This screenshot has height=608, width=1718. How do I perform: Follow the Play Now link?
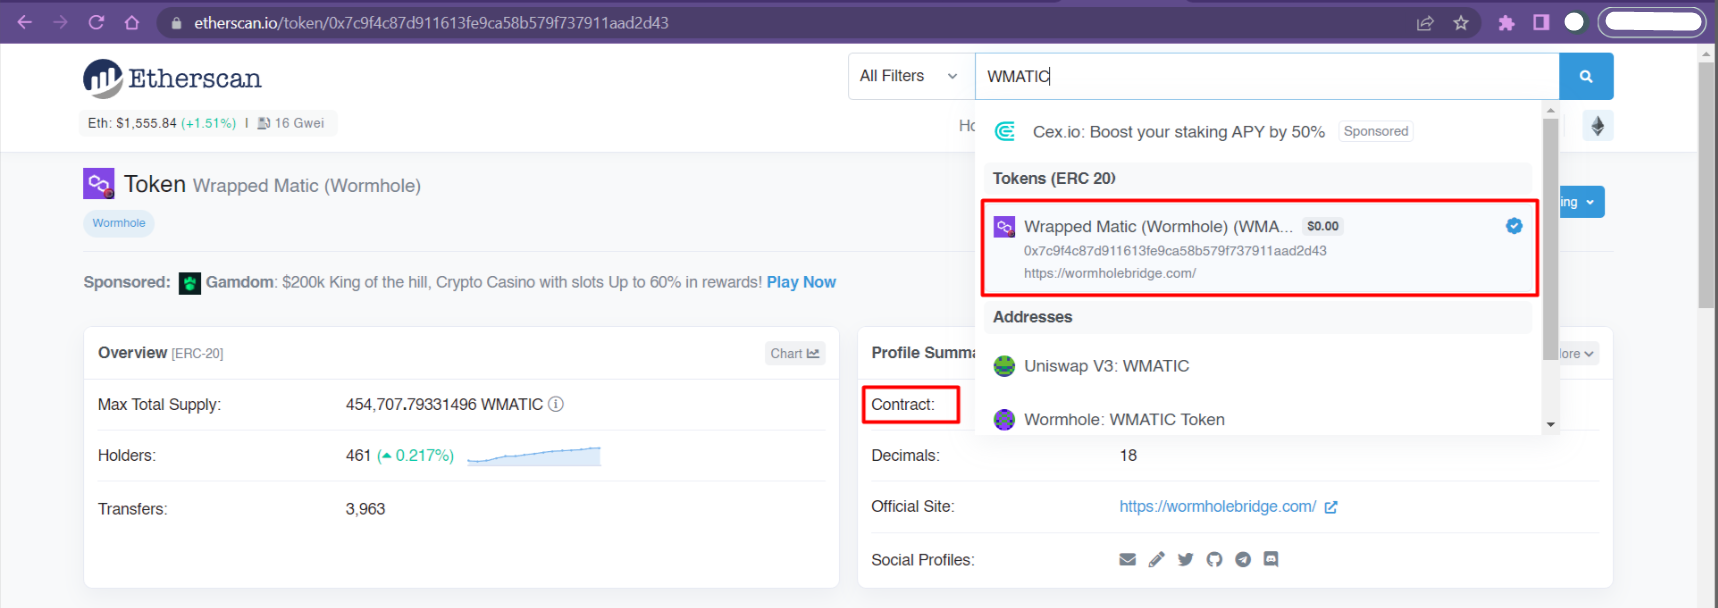801,282
